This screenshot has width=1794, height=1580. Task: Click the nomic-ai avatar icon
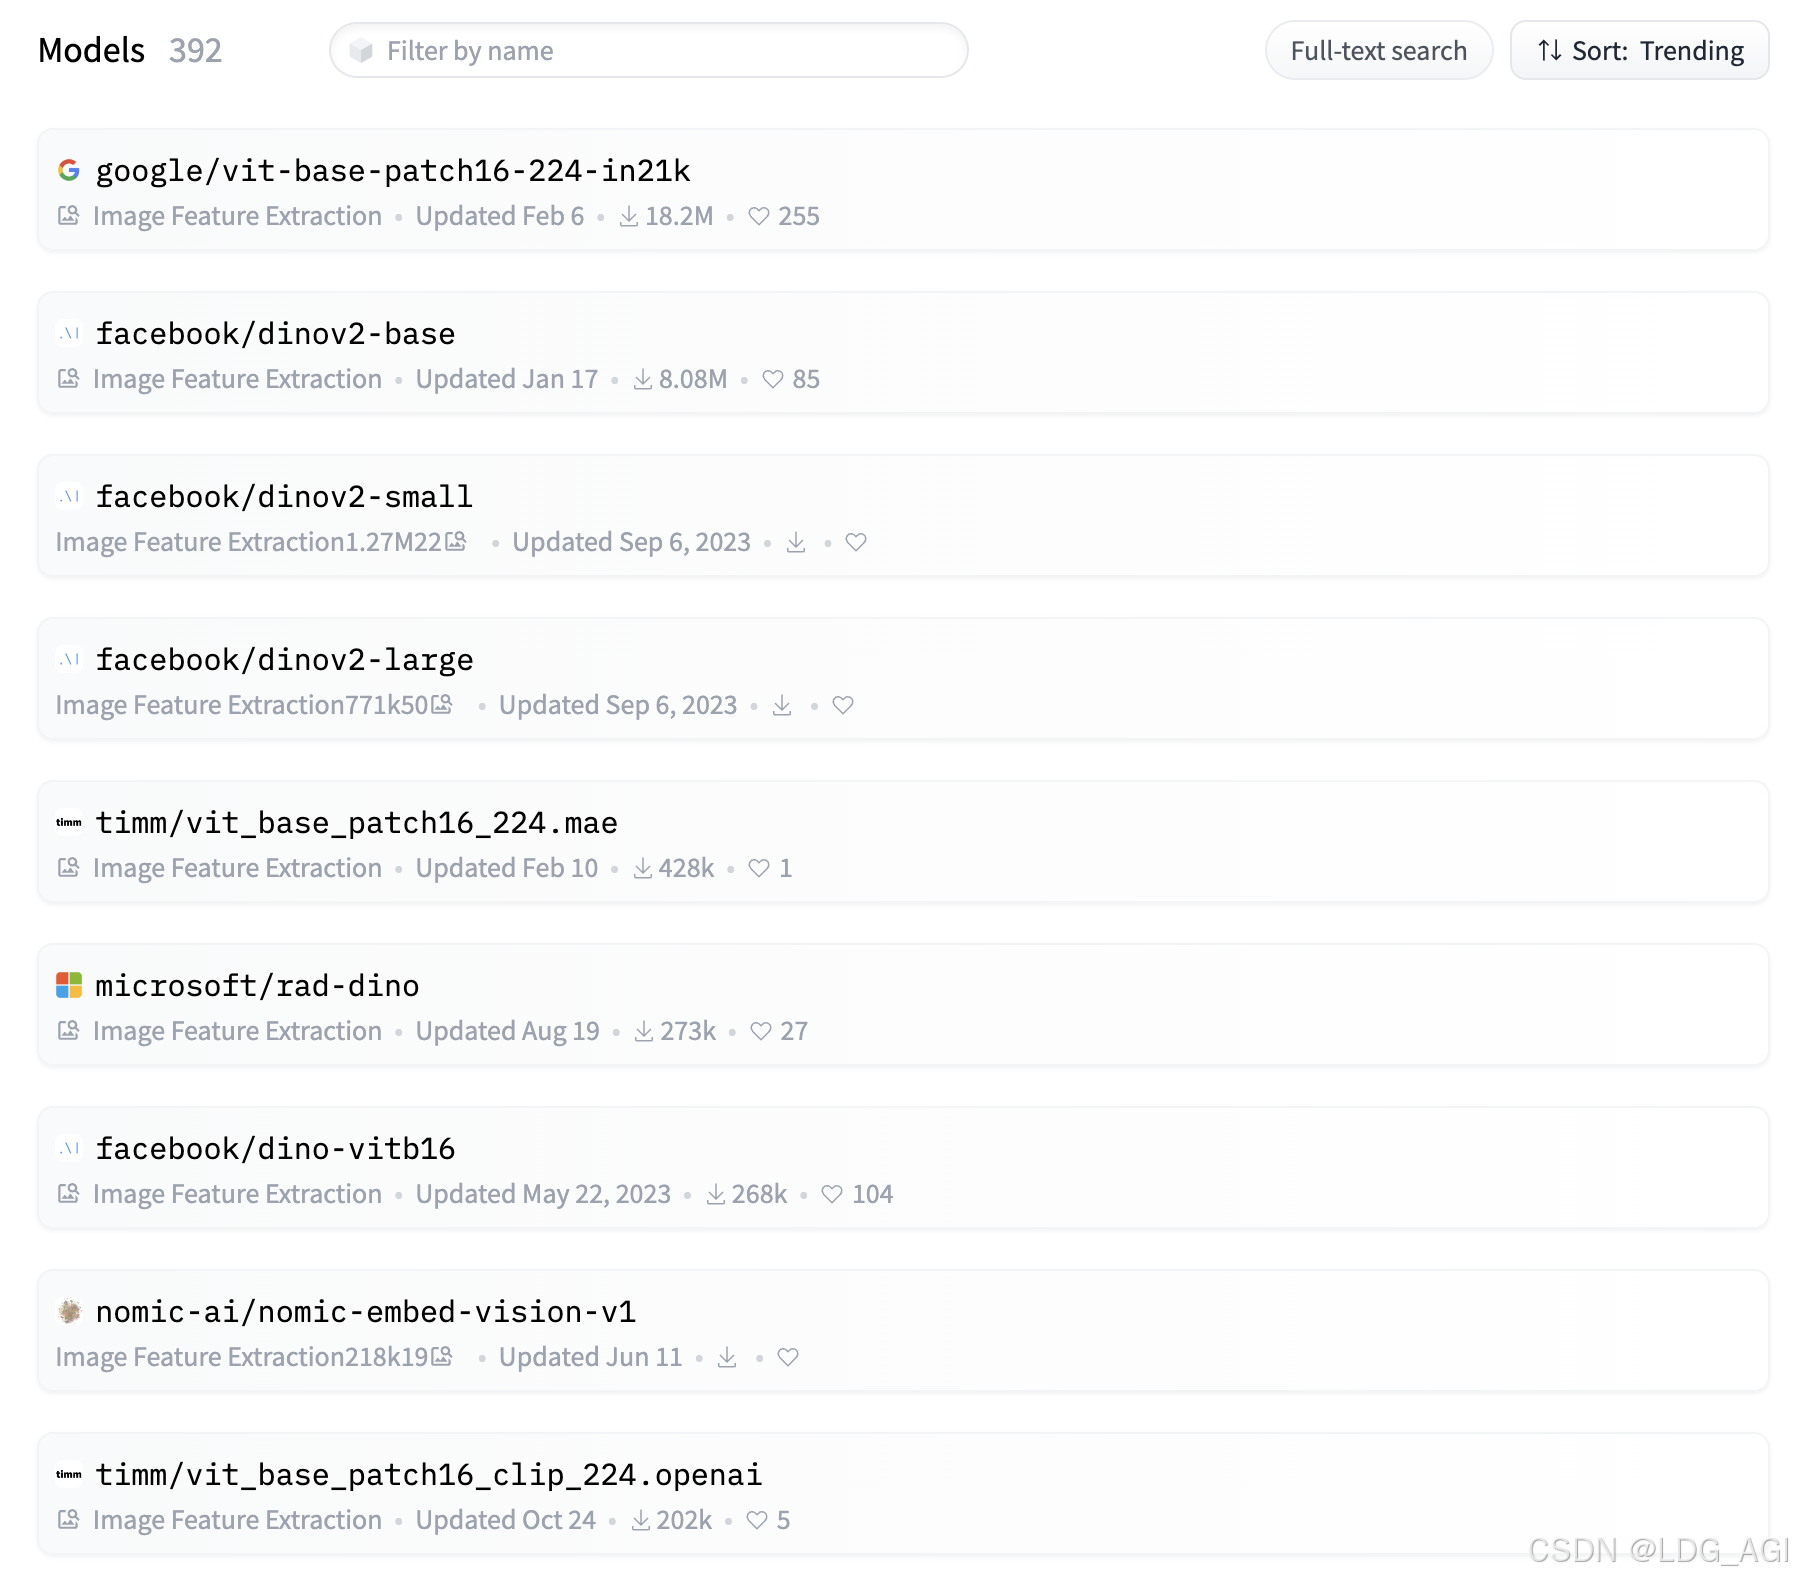point(69,1311)
